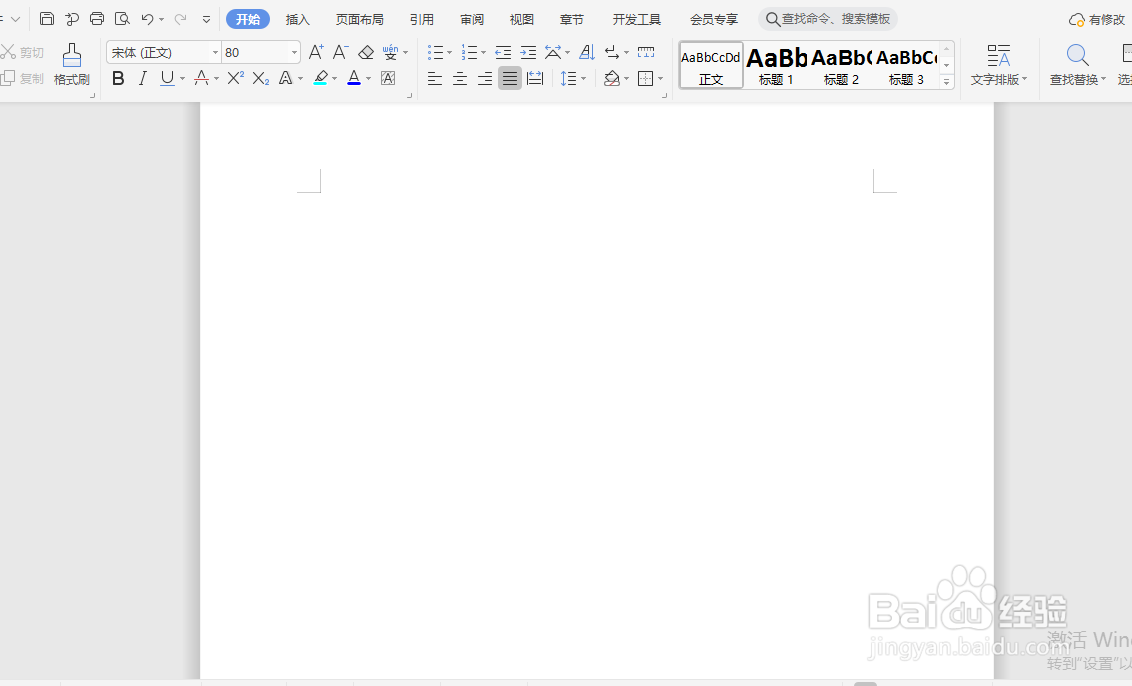Click the text direction arrow icon
This screenshot has height=686, width=1132.
(x=612, y=52)
